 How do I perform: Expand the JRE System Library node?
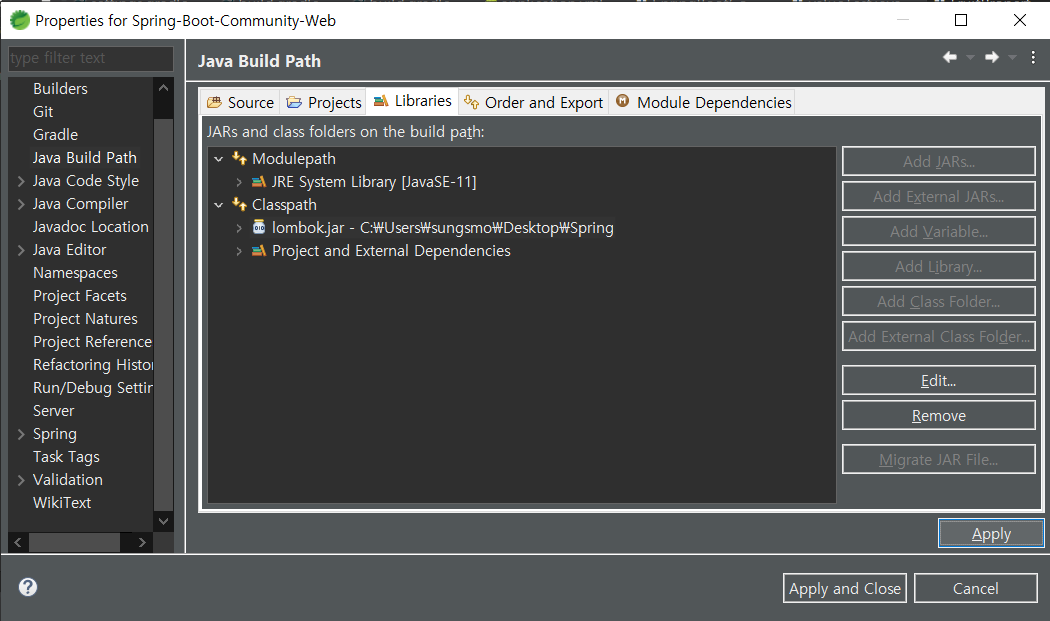click(x=239, y=182)
